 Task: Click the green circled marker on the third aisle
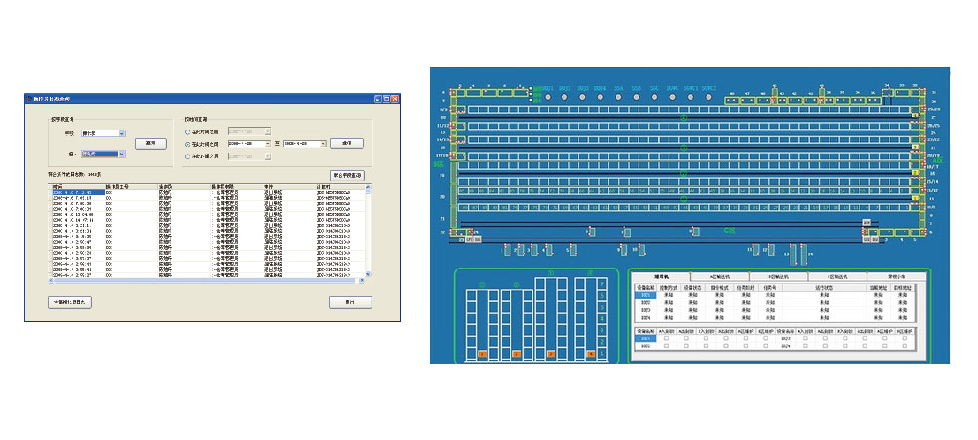point(684,174)
